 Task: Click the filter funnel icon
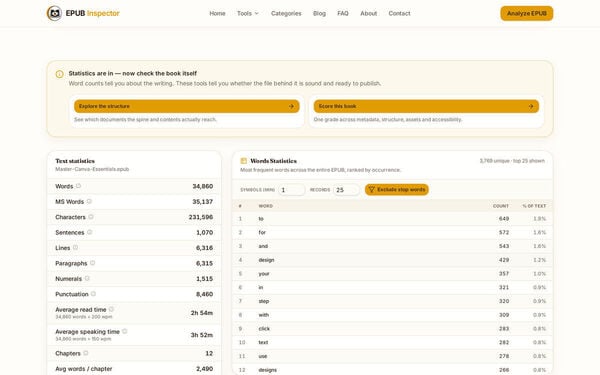[371, 189]
